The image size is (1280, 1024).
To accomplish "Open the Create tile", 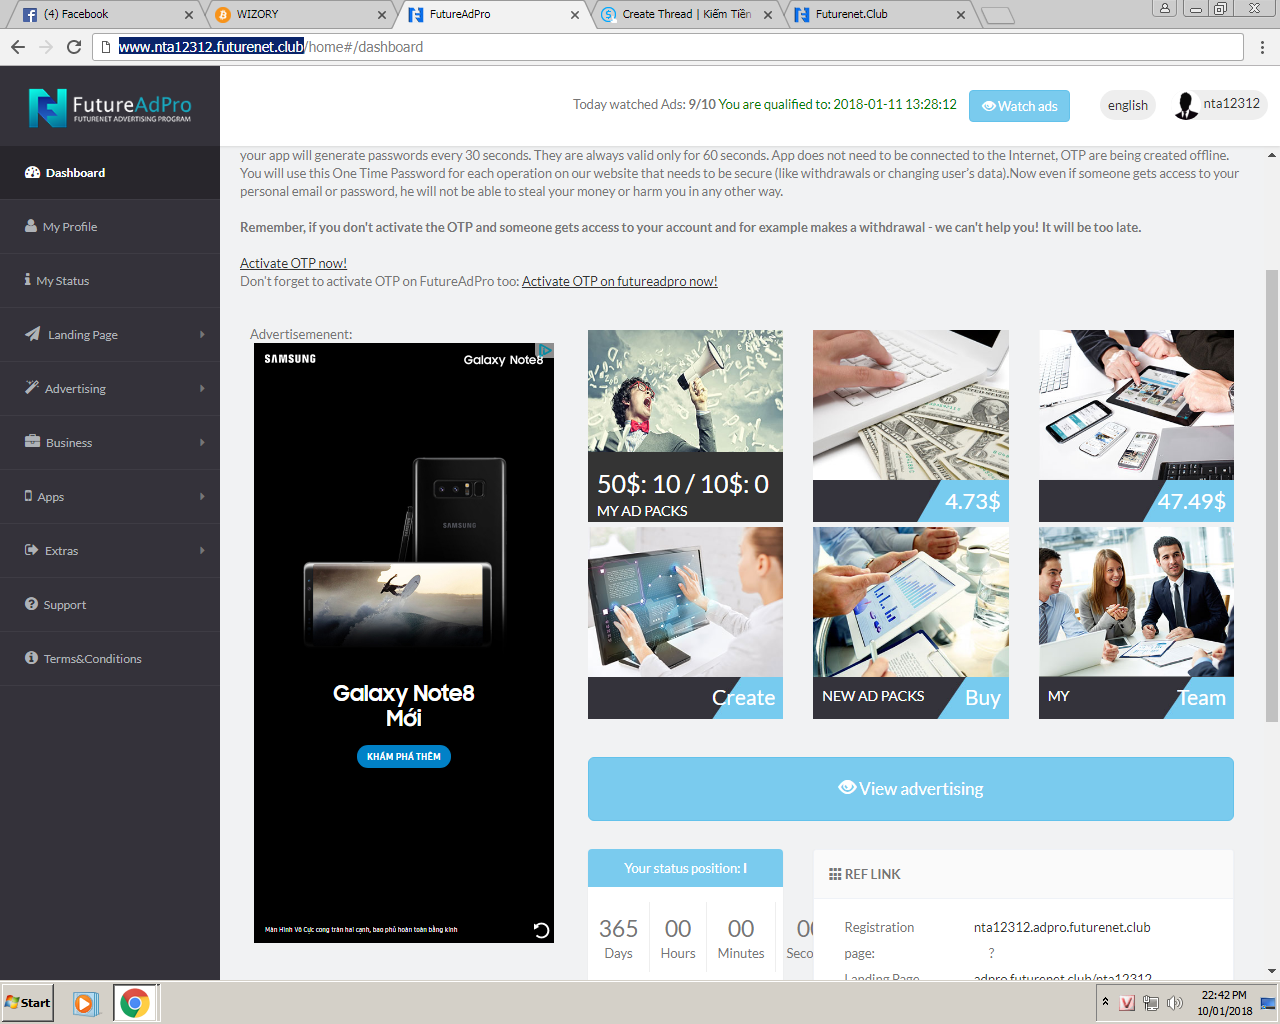I will 685,623.
